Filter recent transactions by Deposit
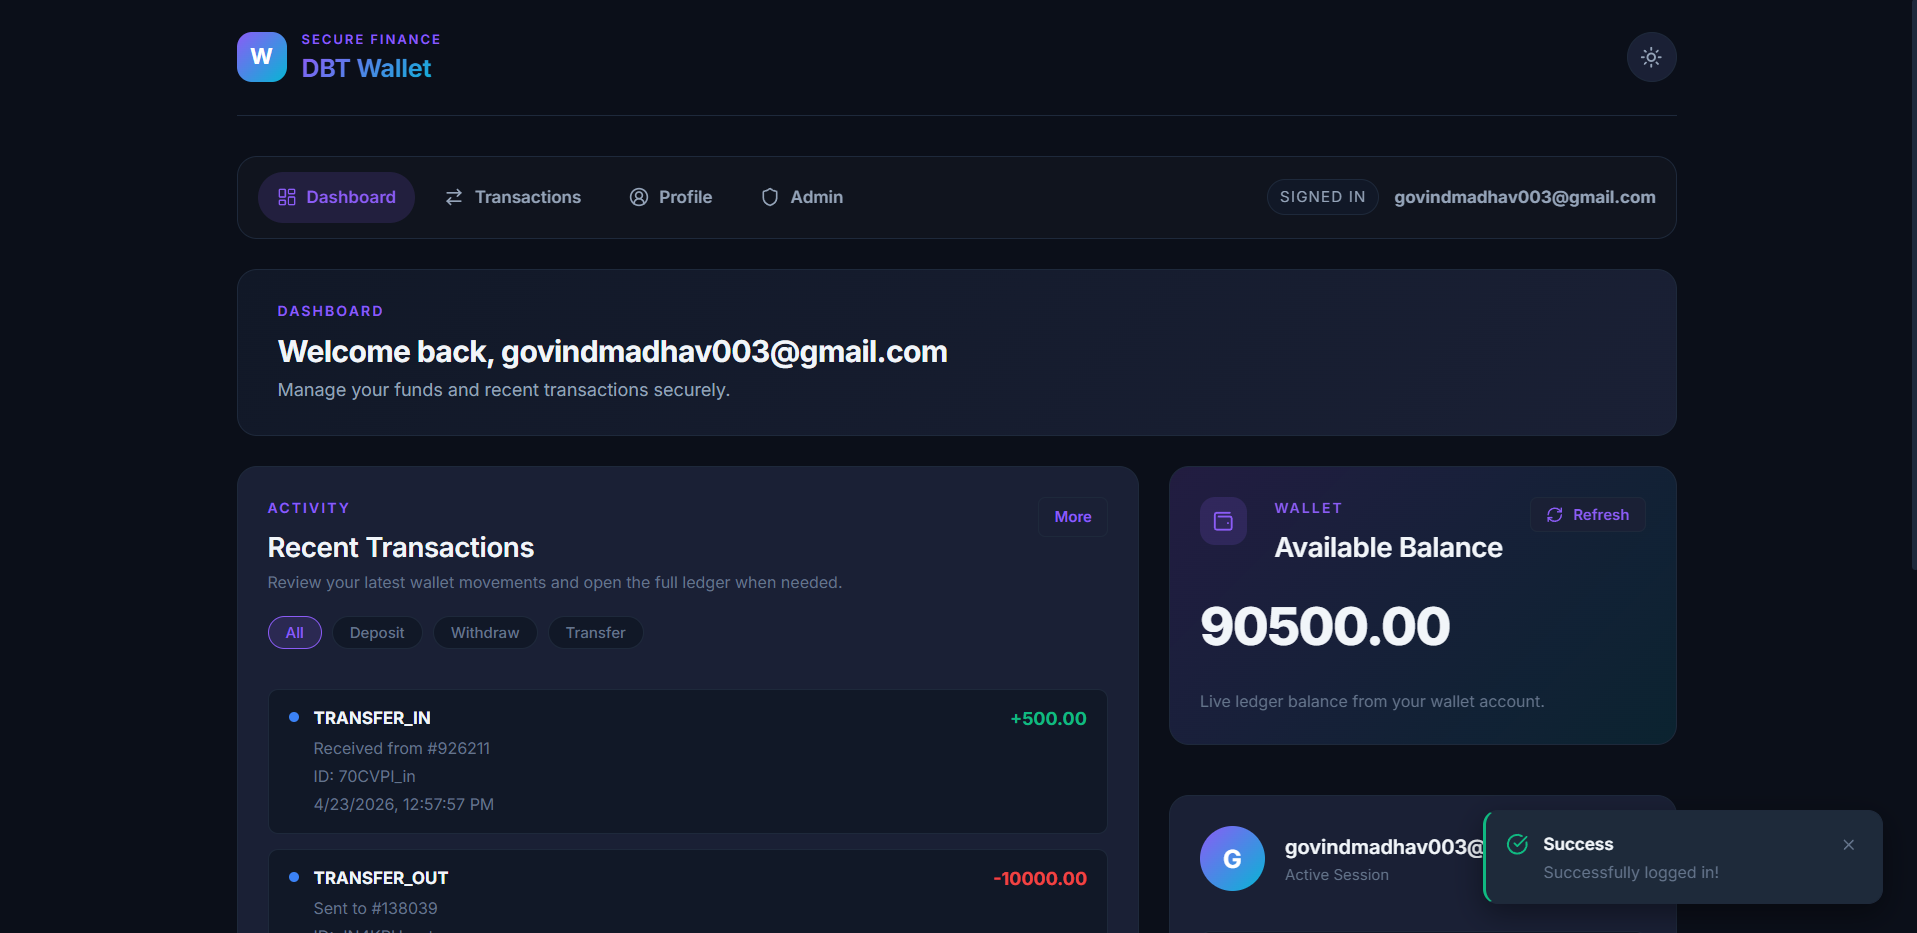 (377, 633)
